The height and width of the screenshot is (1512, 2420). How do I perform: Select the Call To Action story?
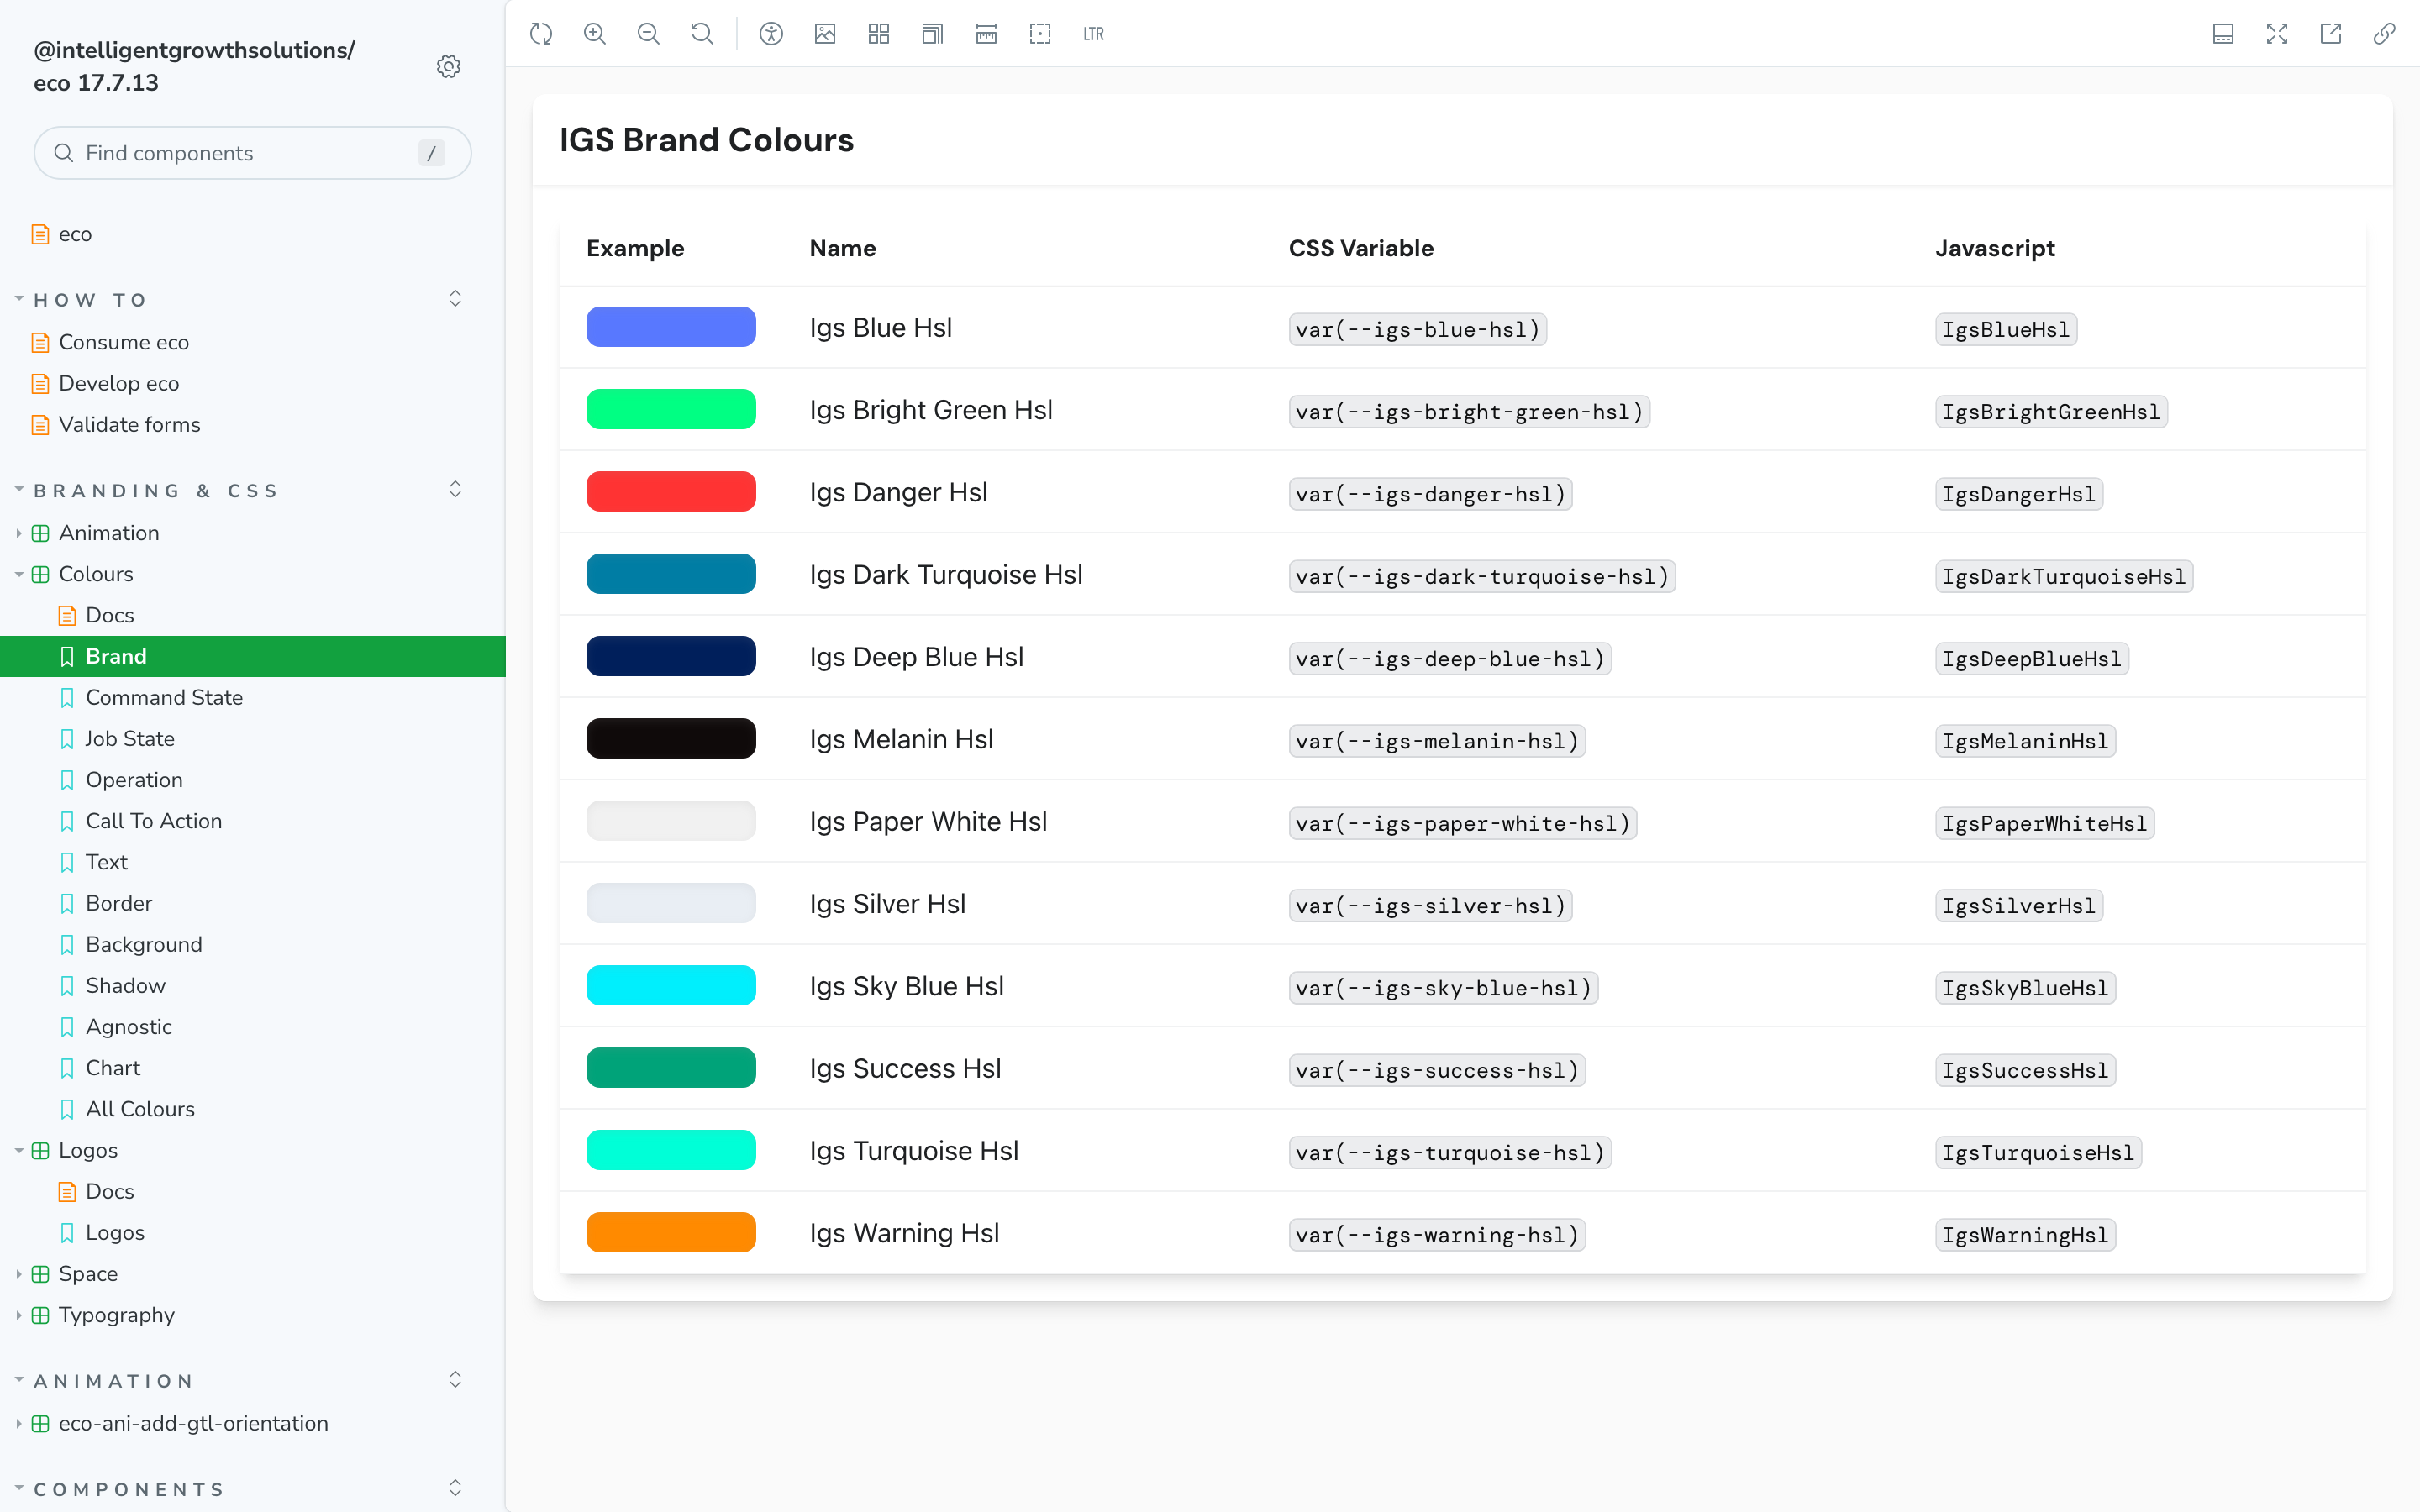[154, 821]
